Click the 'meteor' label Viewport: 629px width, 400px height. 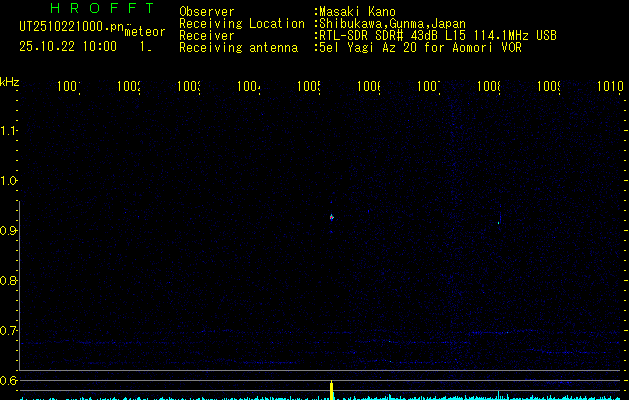[145, 32]
